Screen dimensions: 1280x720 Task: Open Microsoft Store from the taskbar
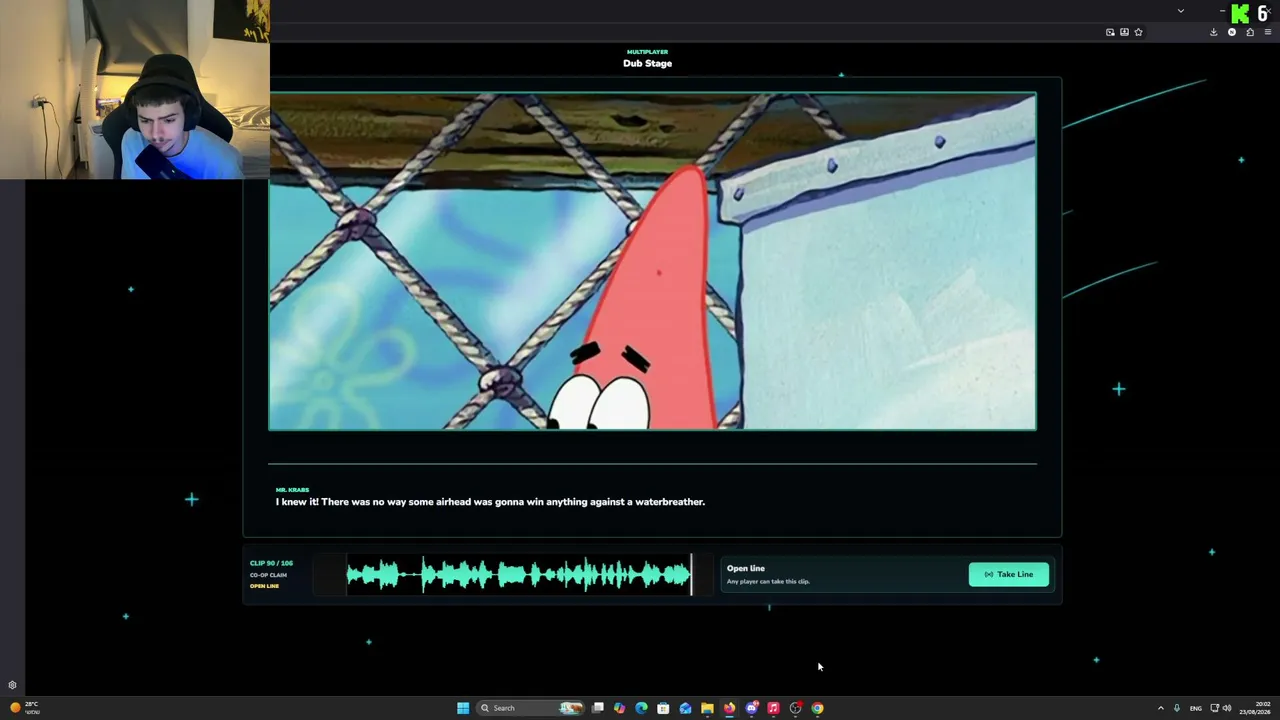point(663,708)
